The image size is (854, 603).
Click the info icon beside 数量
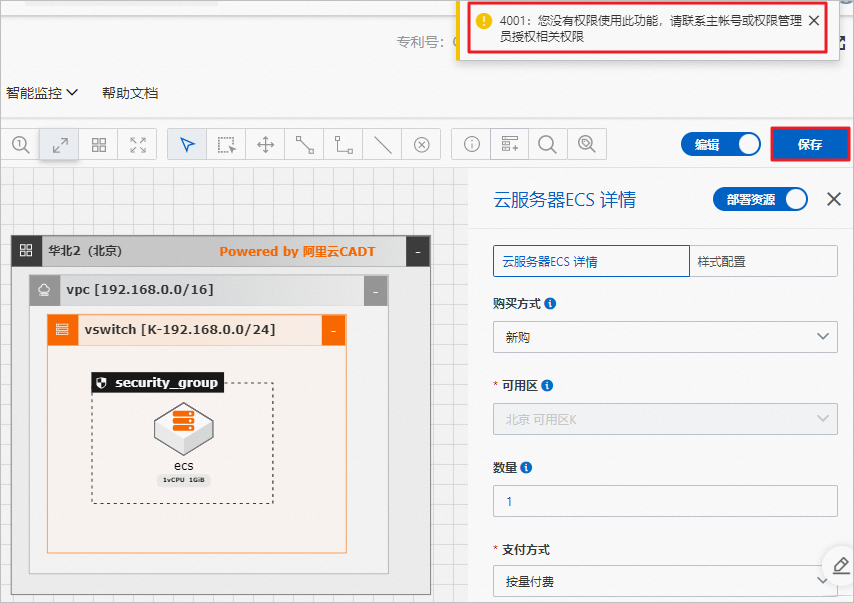[x=526, y=467]
